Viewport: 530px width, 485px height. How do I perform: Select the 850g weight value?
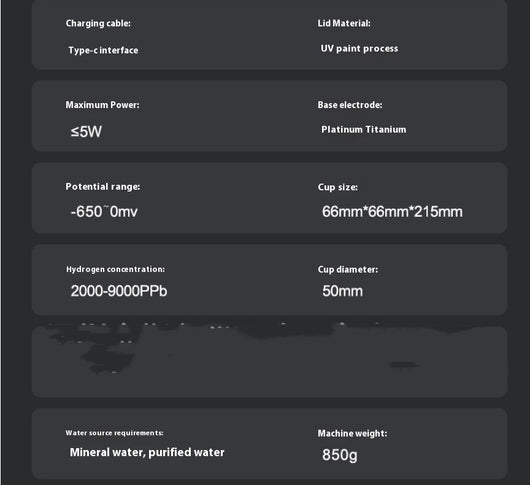click(x=340, y=455)
